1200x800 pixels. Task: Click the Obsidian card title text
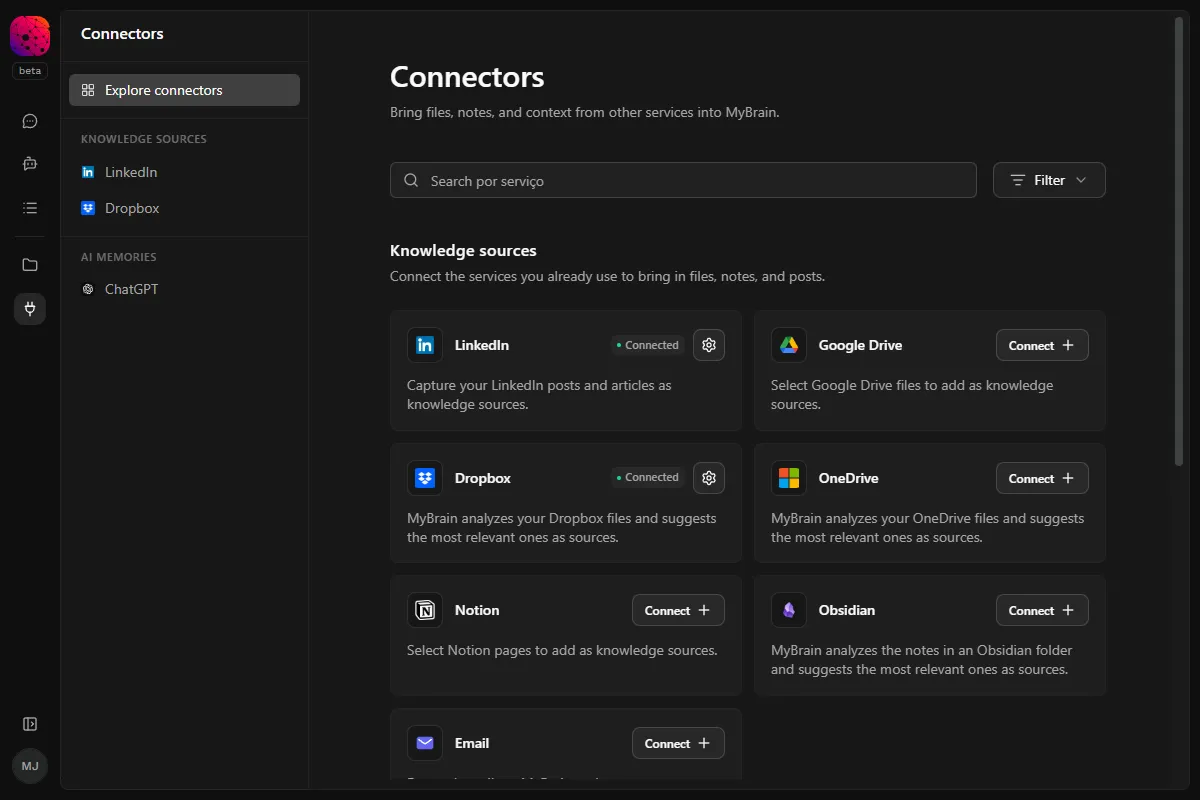click(x=847, y=610)
